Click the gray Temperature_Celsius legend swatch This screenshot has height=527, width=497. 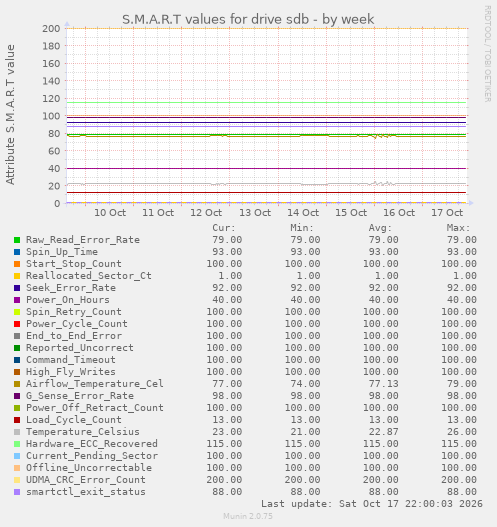[x=17, y=432]
